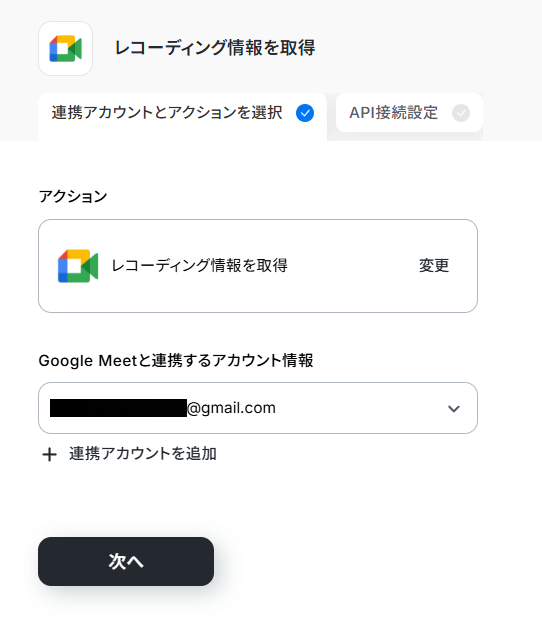Click the レコーディング情報を取得 action box
This screenshot has height=632, width=542.
(x=258, y=266)
